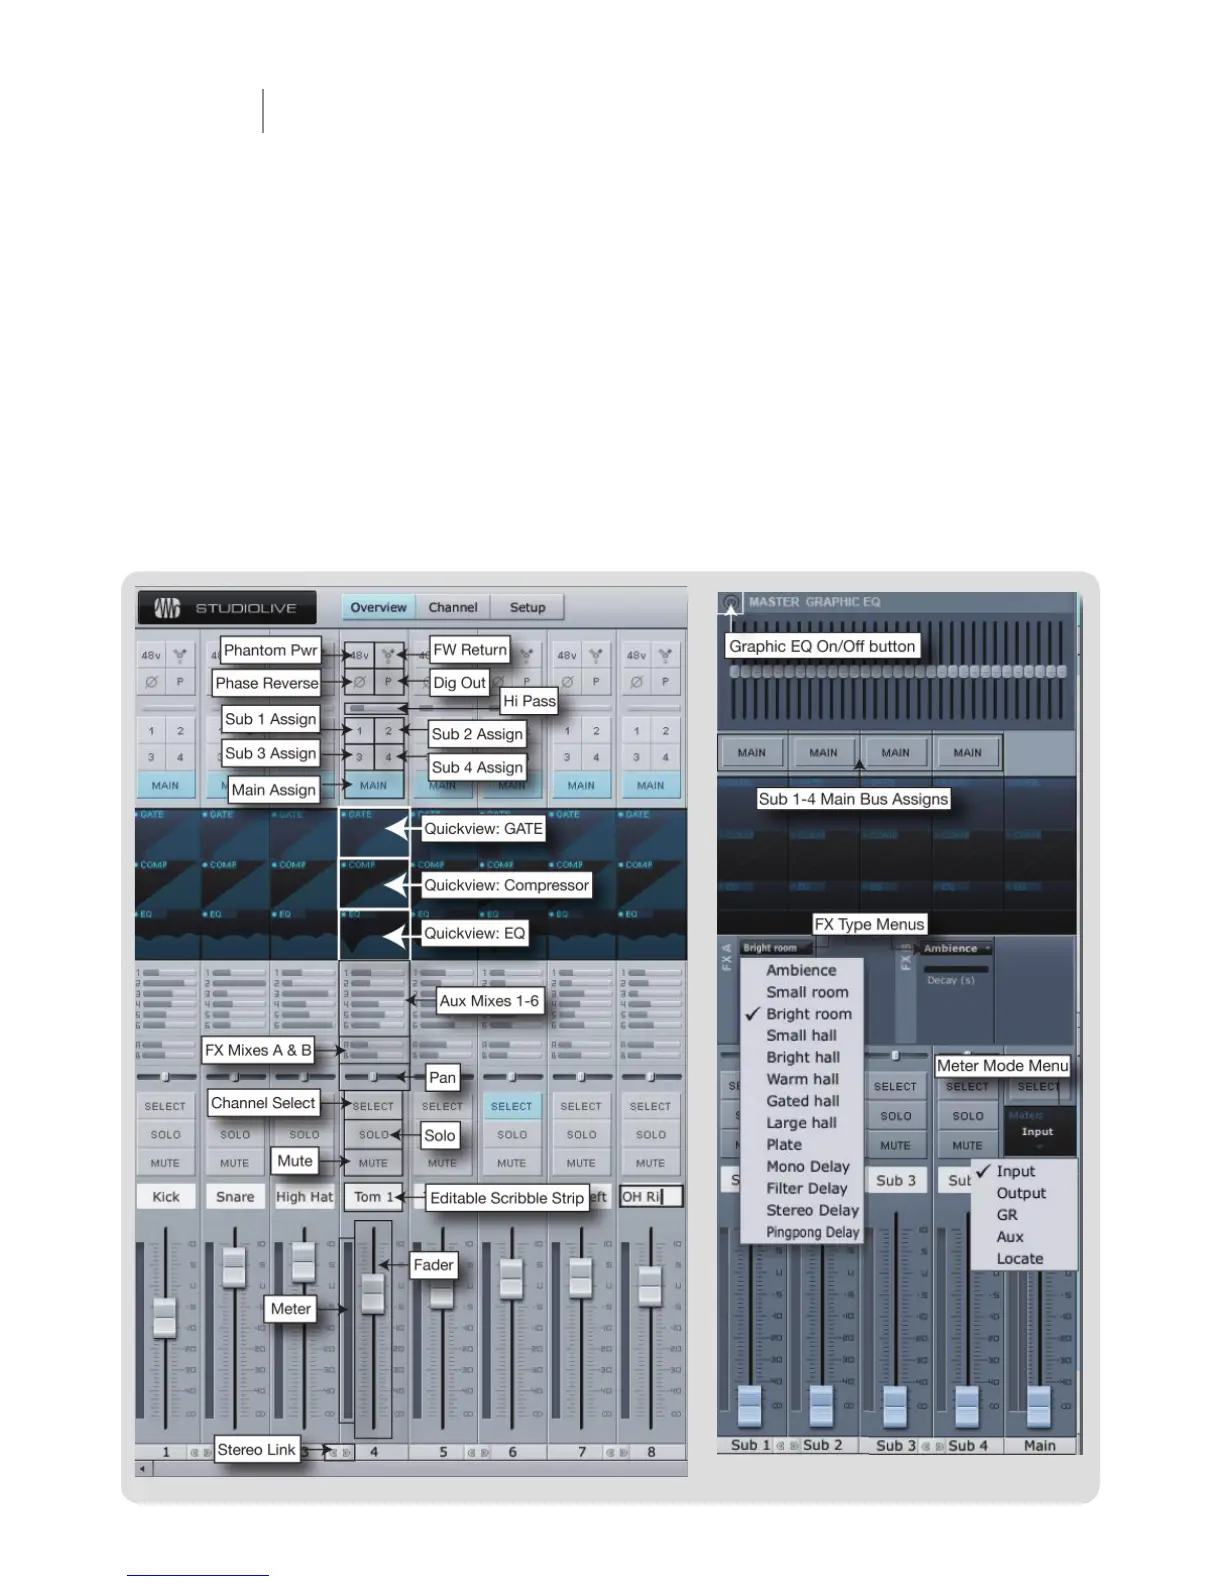Click the PreSonus StudioLive logo
The image size is (1224, 1584).
[x=227, y=608]
